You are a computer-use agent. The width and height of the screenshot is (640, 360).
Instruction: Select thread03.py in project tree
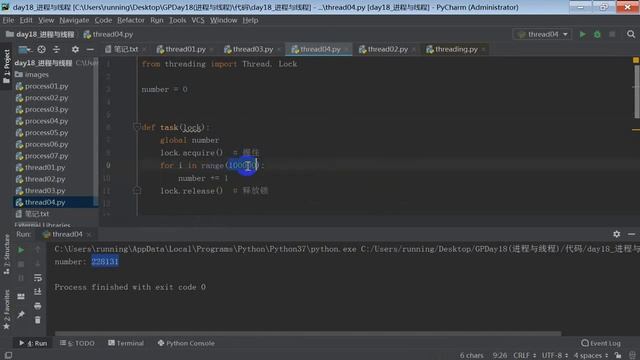[x=45, y=191]
